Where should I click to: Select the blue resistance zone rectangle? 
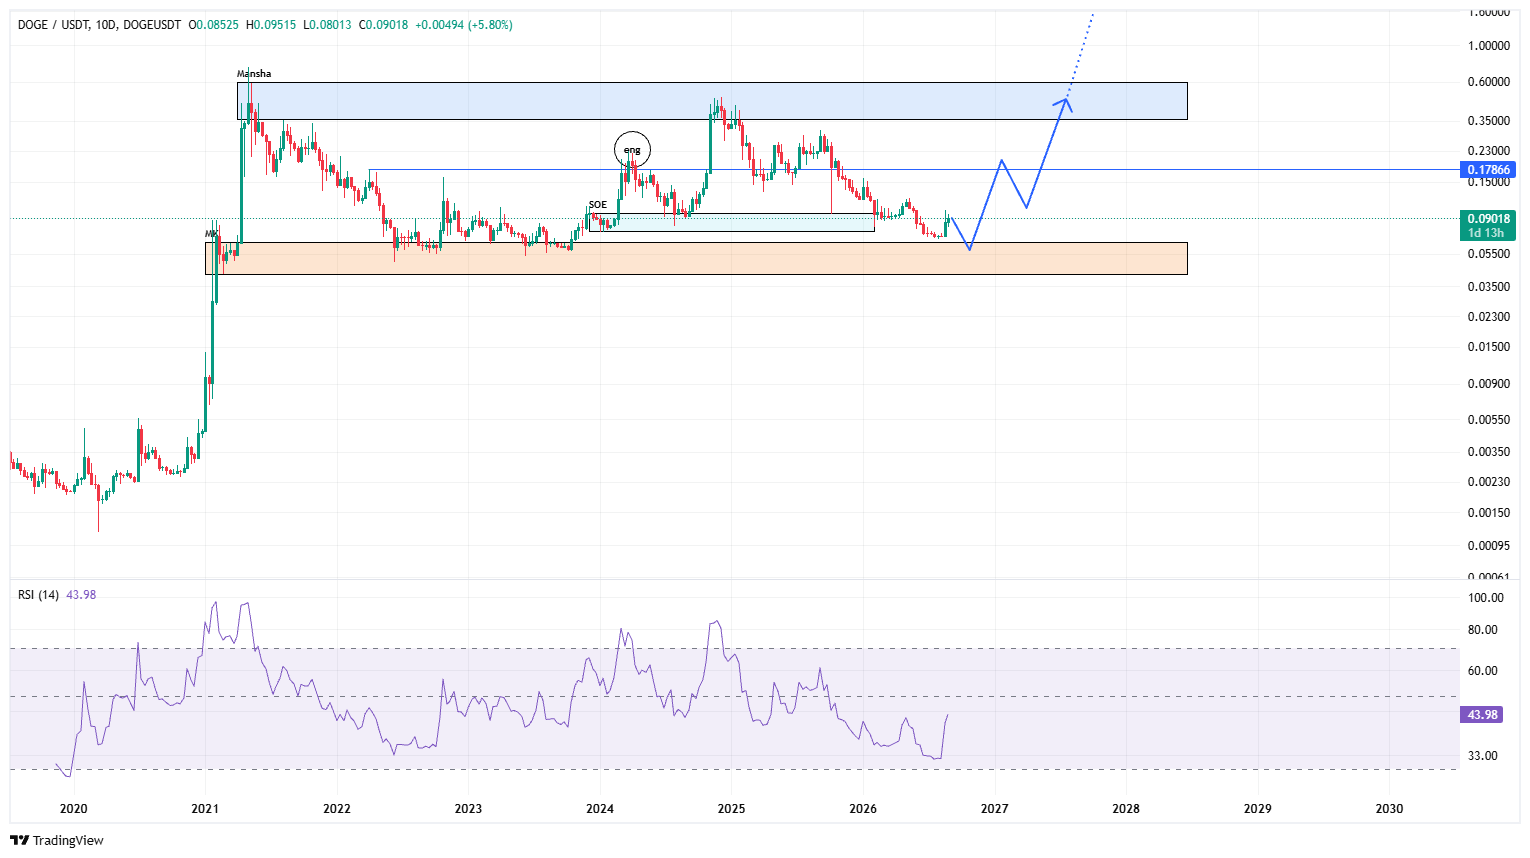coord(712,101)
